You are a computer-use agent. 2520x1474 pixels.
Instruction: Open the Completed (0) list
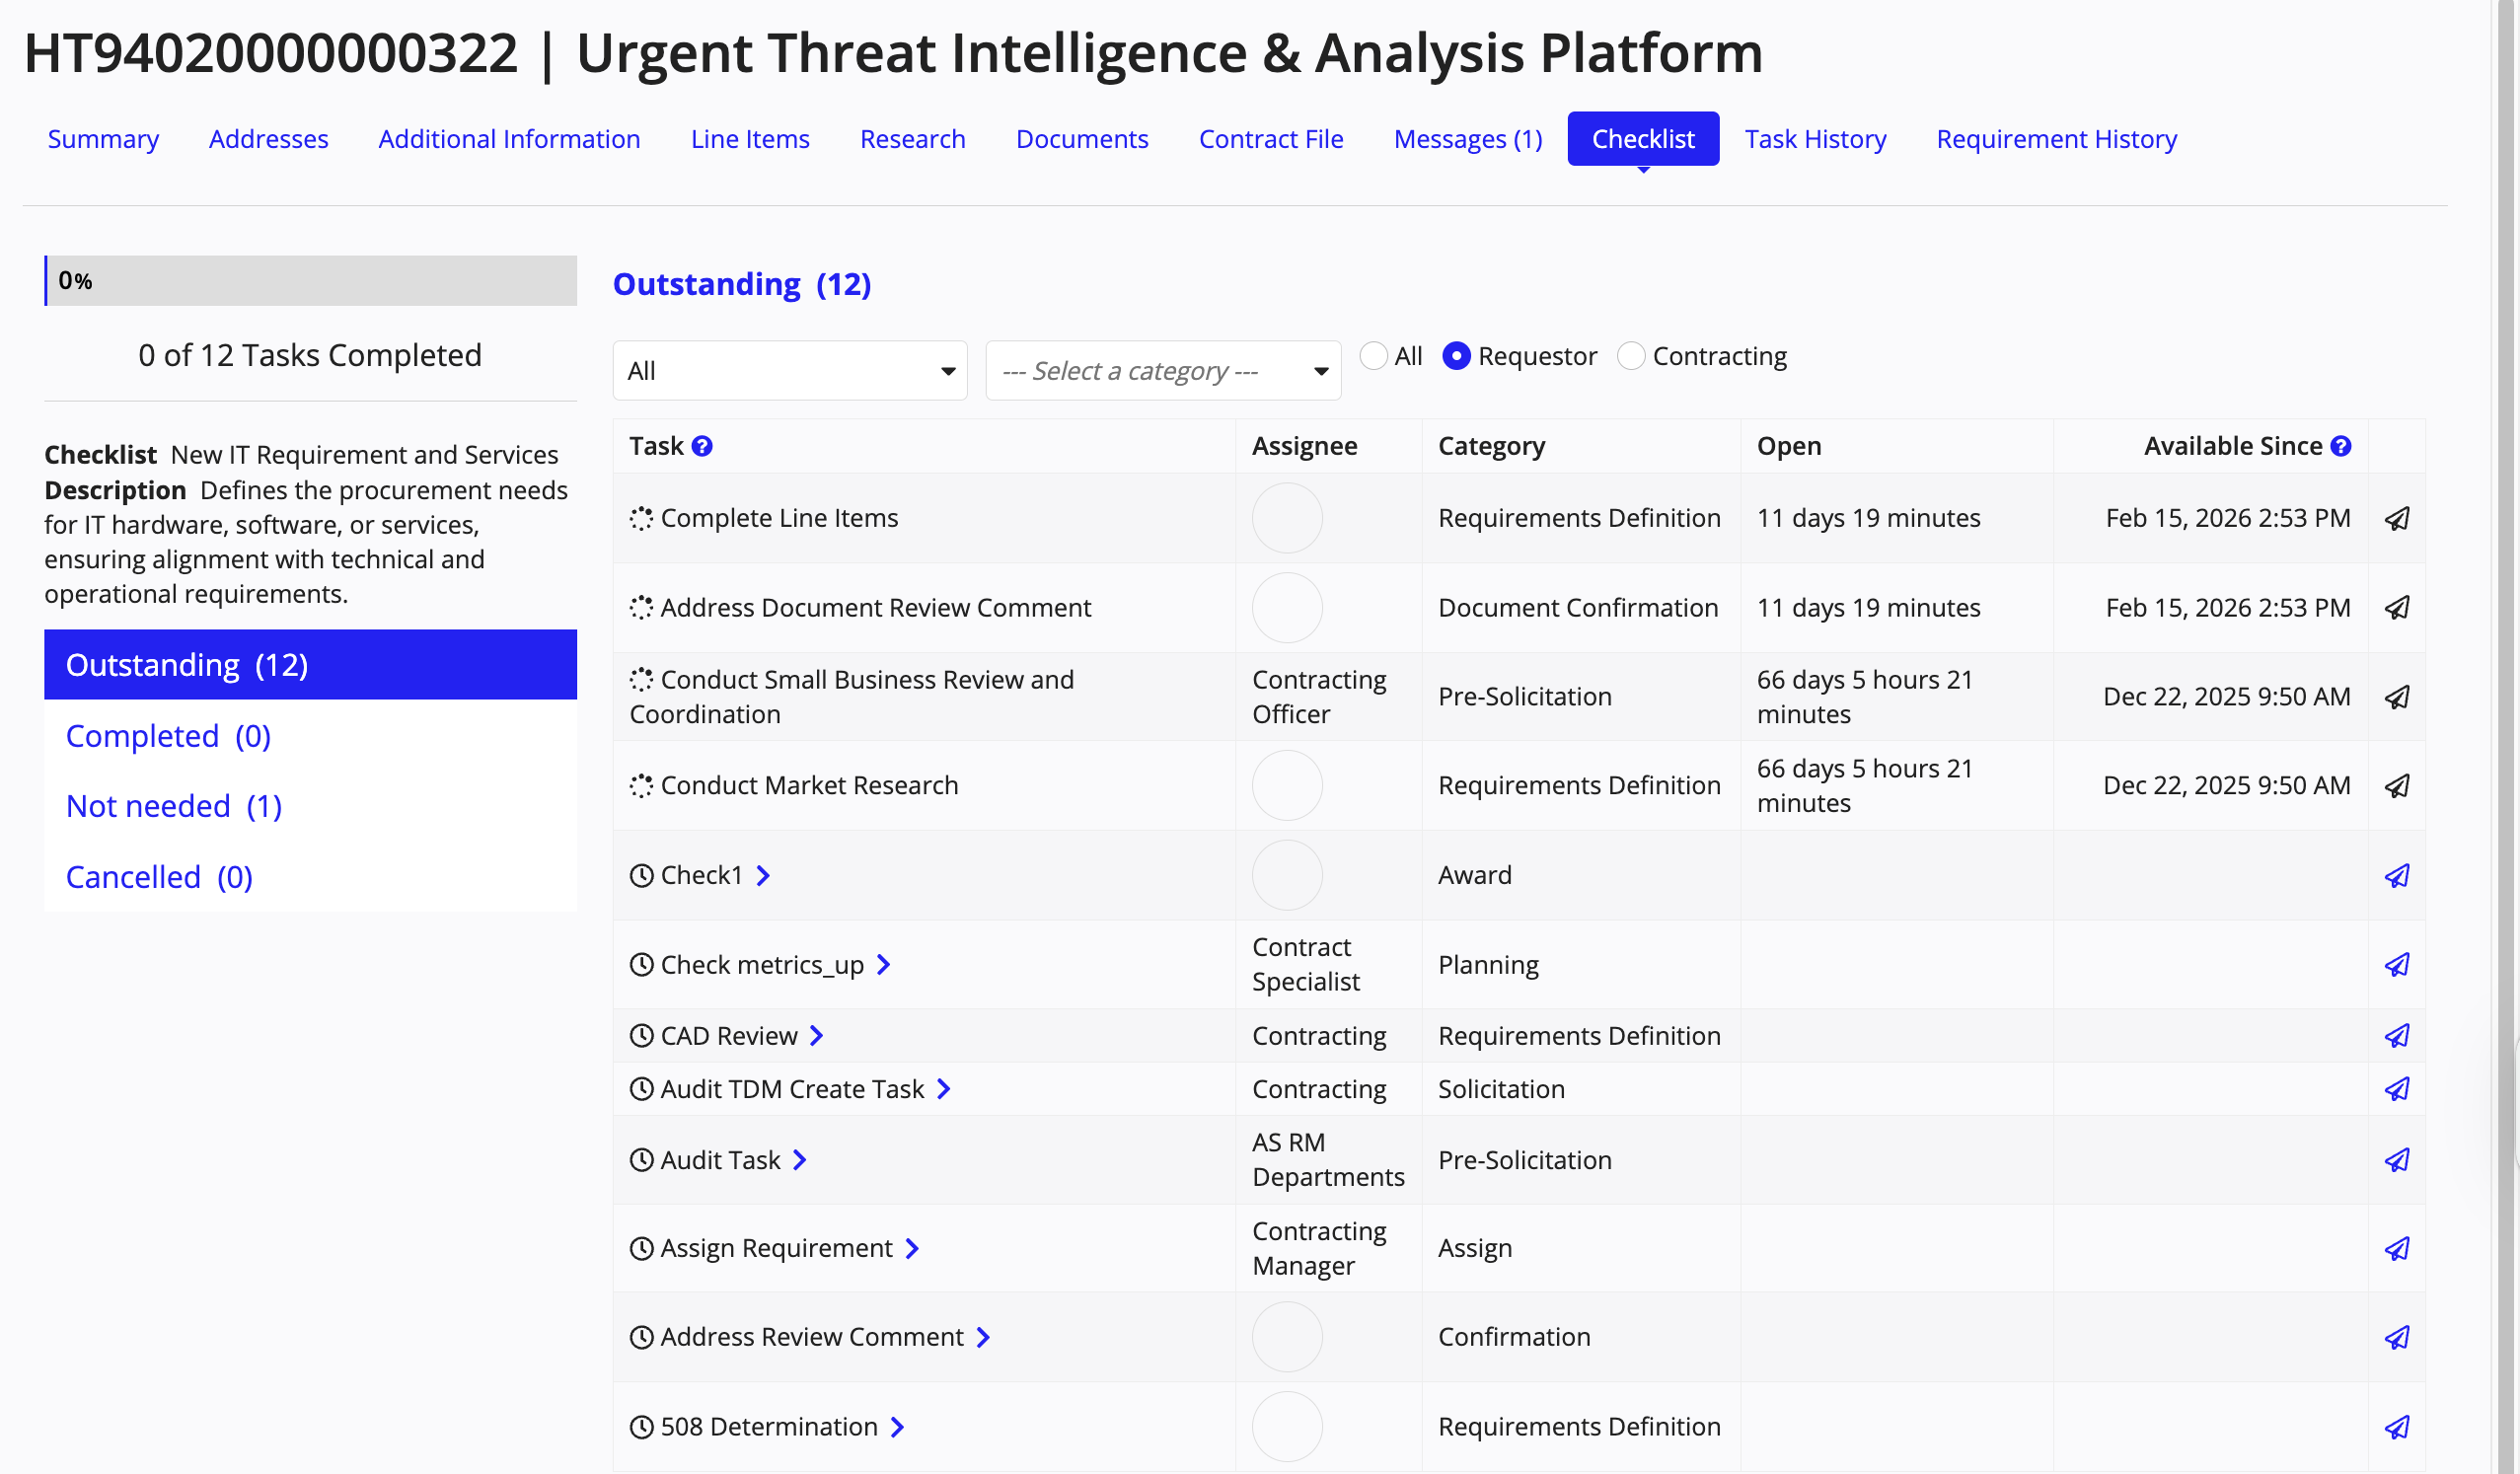pos(168,736)
